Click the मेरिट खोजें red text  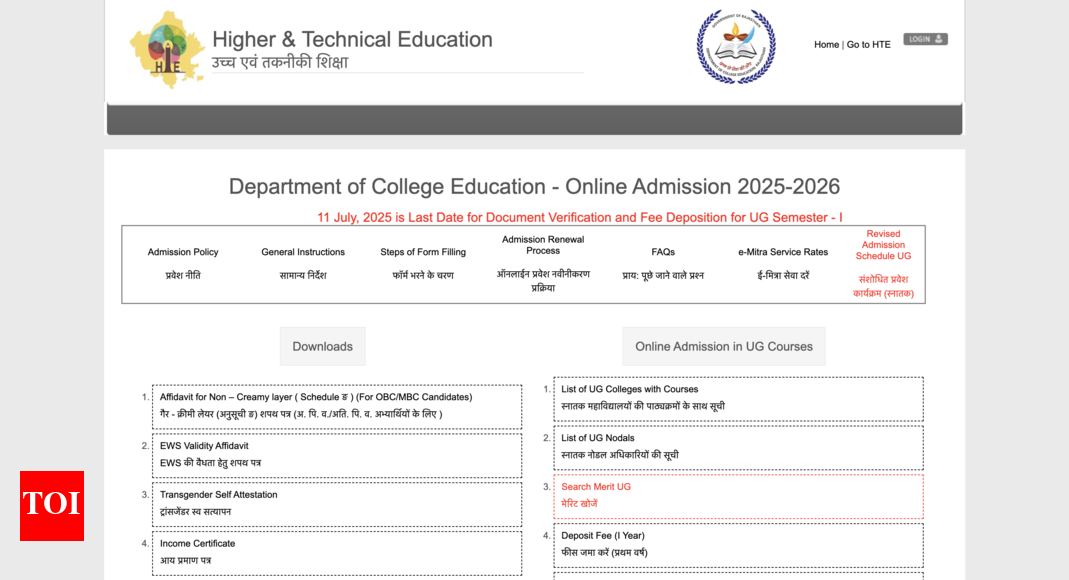(579, 504)
